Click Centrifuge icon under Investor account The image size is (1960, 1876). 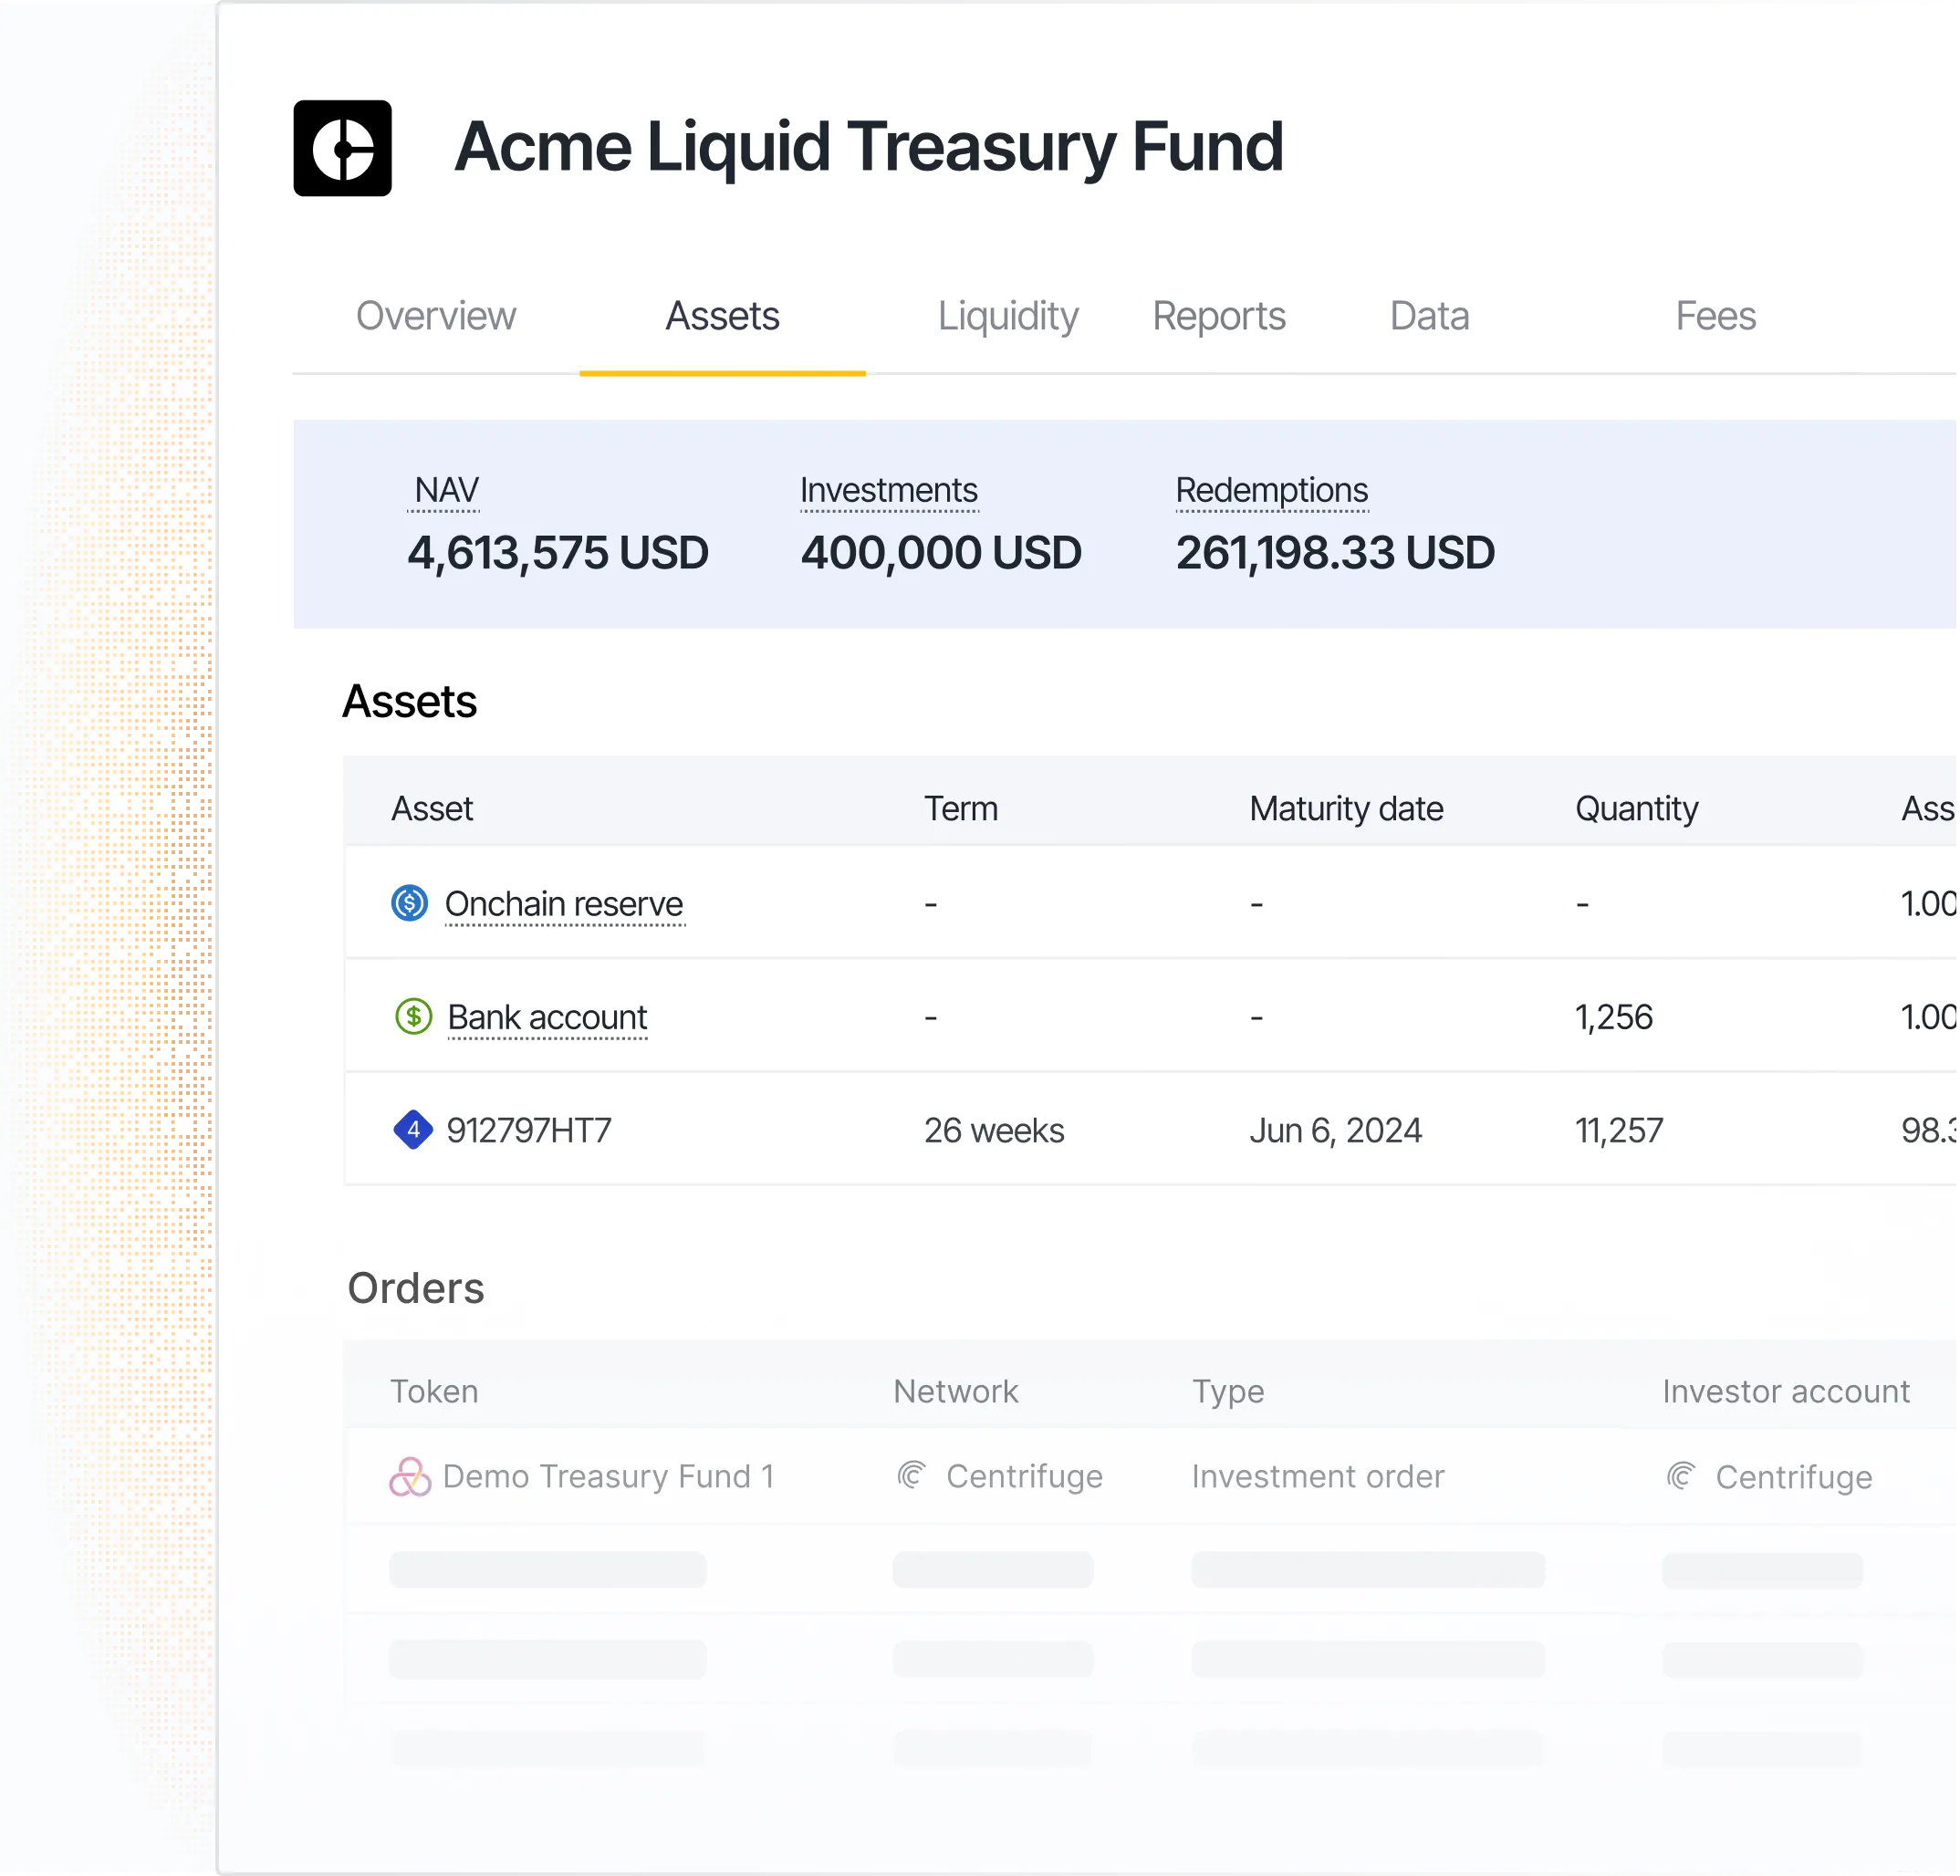coord(1681,1477)
